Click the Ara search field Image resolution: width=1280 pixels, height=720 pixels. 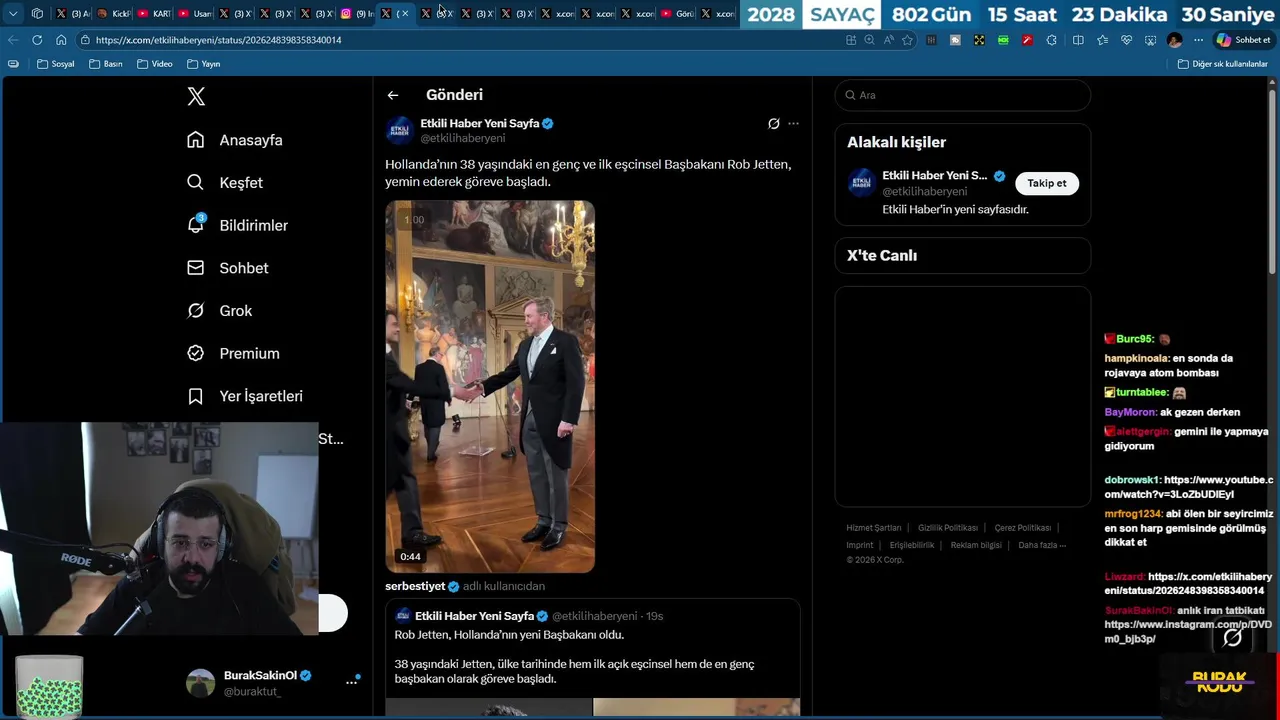click(x=963, y=95)
